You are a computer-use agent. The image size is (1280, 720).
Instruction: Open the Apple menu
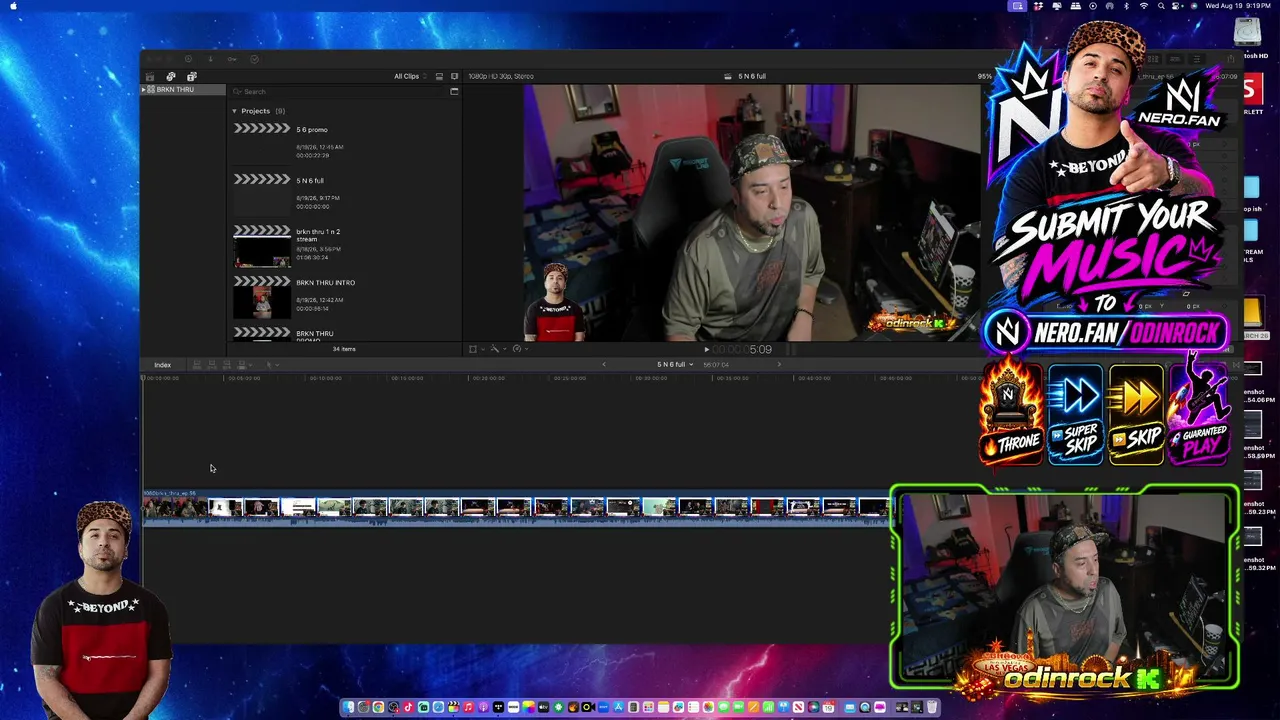coord(14,6)
